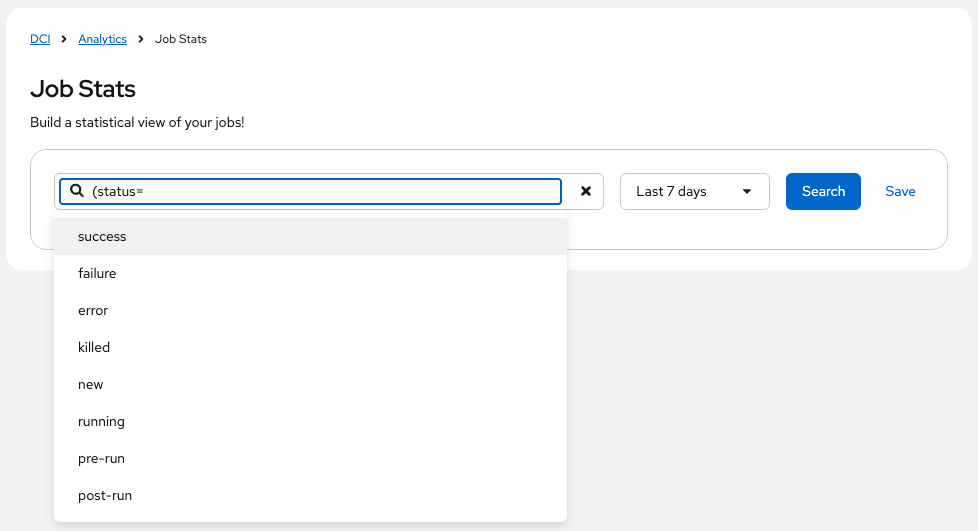Viewport: 978px width, 531px height.
Task: Click the Job Stats page heading
Action: tap(83, 89)
